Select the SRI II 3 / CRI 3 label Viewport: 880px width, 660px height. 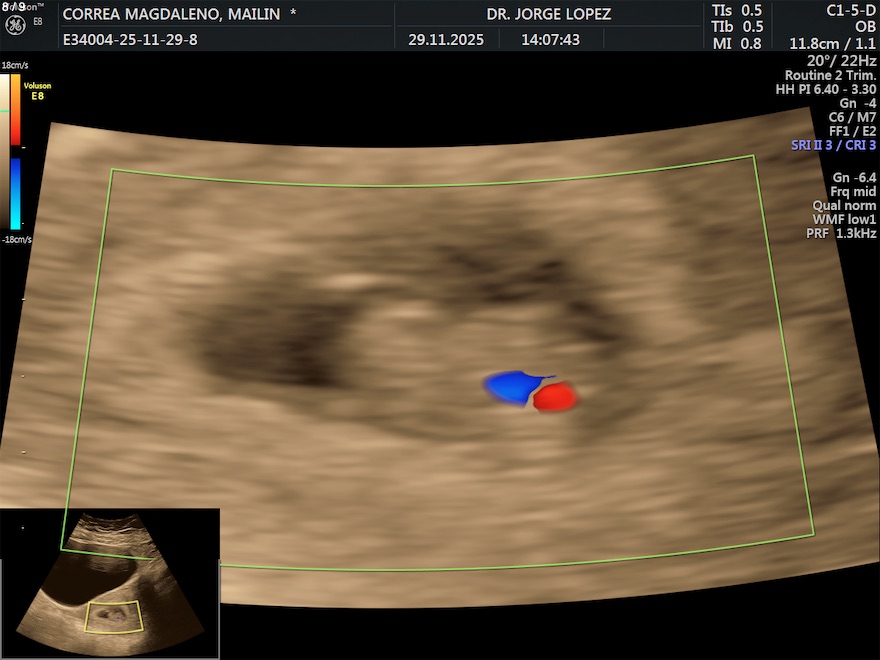[833, 145]
